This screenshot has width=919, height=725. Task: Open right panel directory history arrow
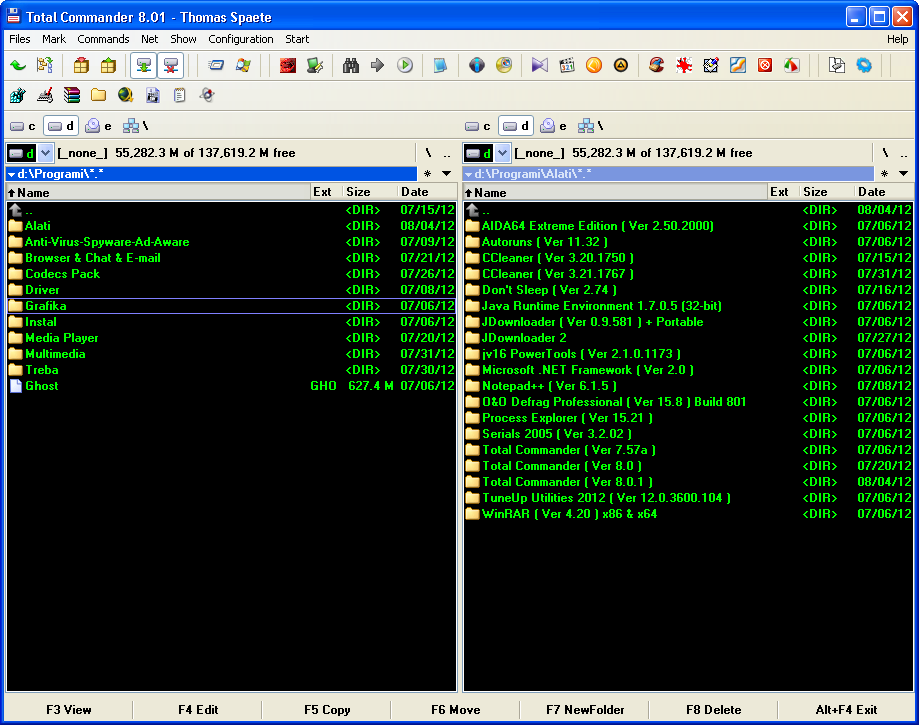click(903, 173)
